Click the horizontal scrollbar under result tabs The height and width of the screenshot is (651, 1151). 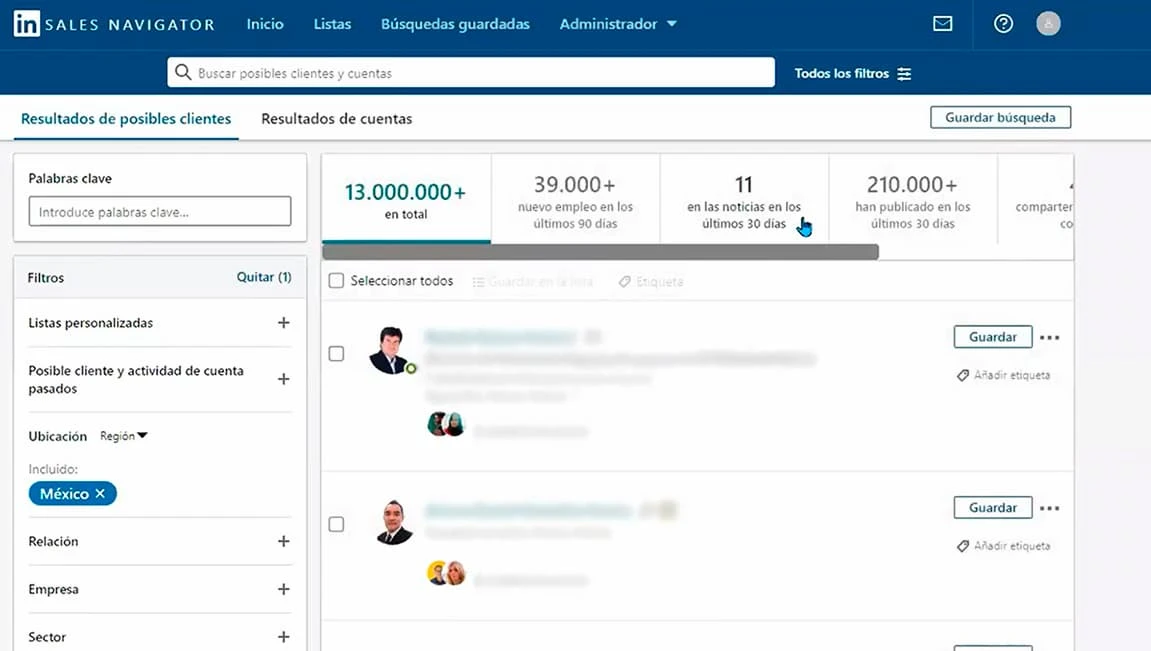pos(600,252)
